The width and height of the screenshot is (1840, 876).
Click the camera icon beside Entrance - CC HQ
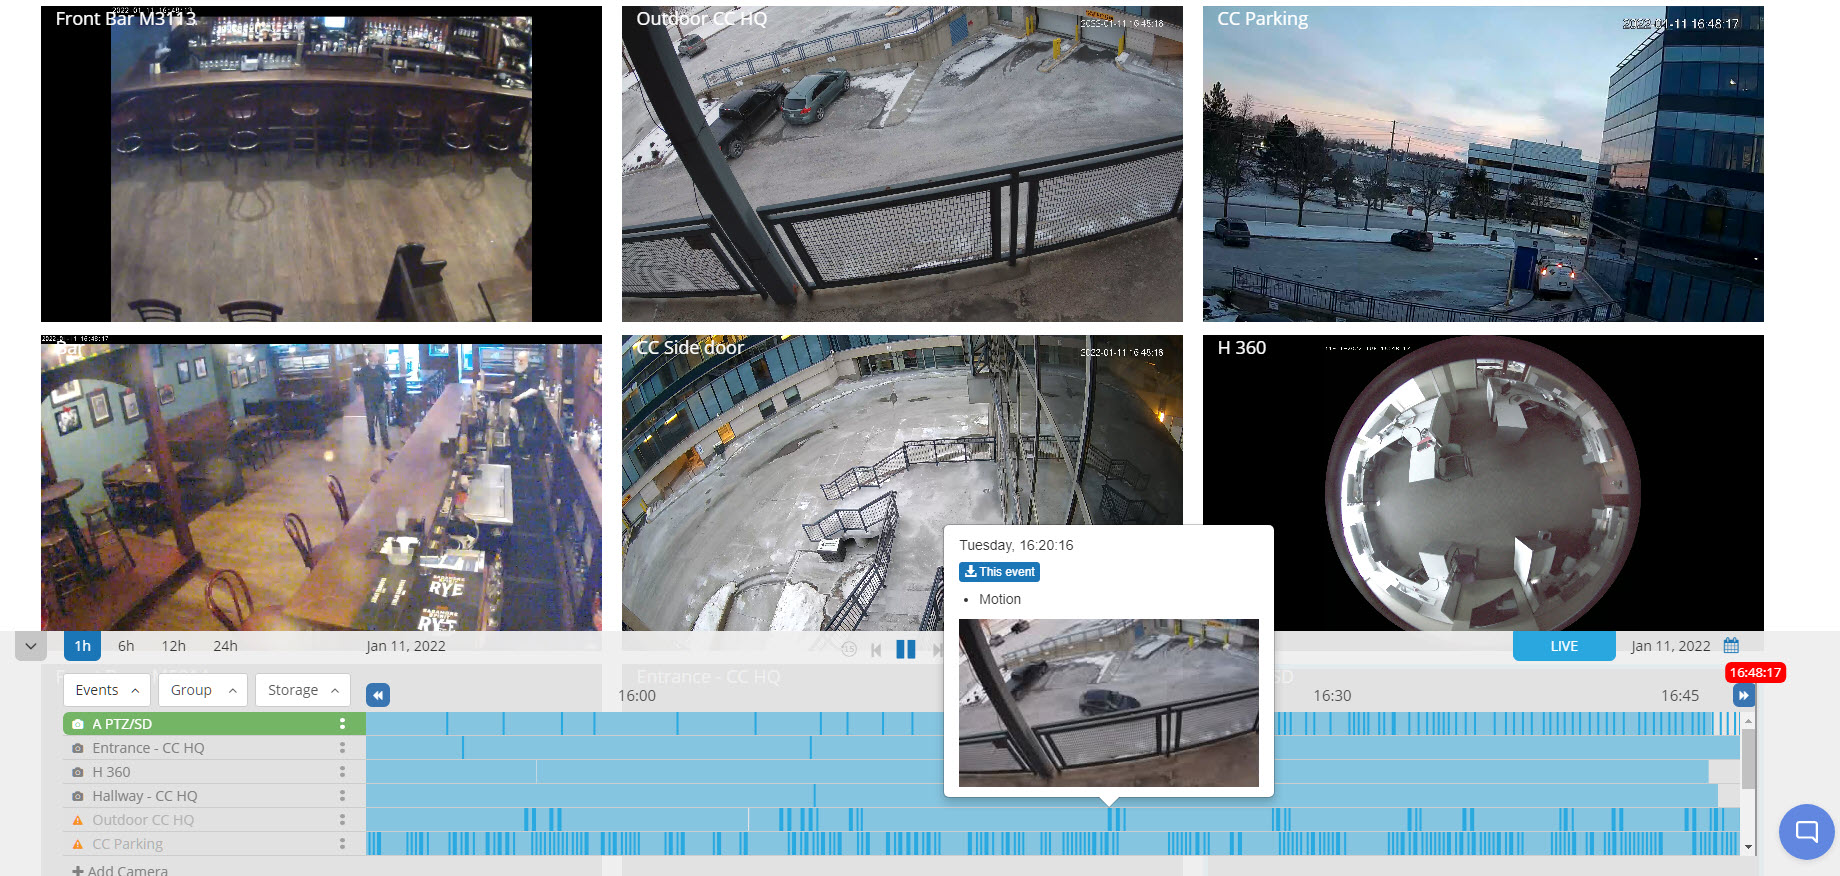pos(78,748)
